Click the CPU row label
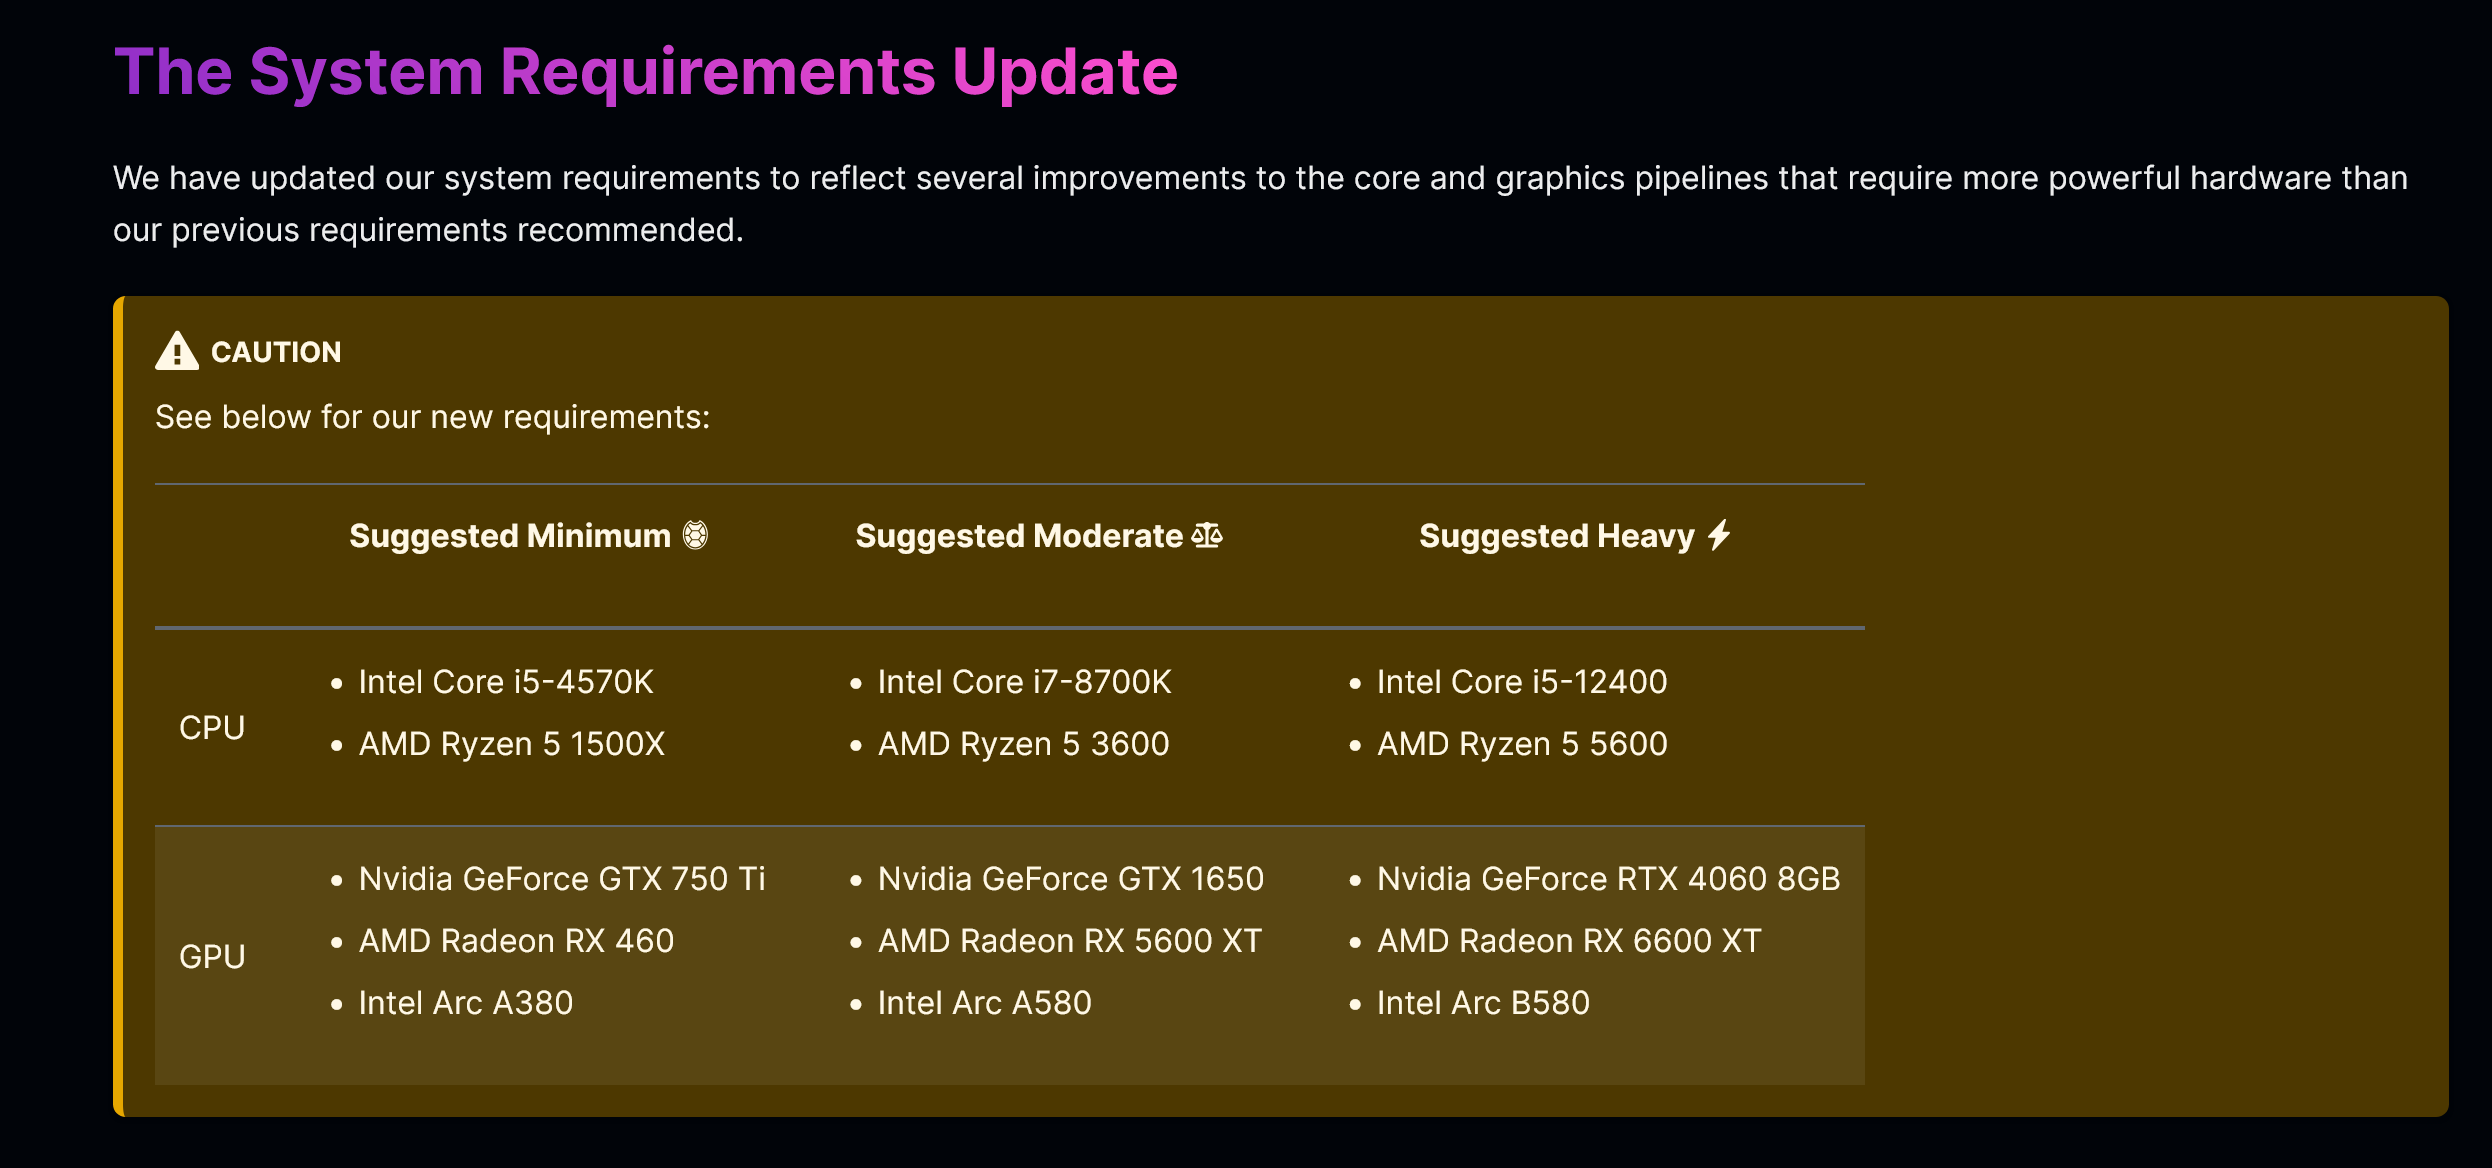Viewport: 2492px width, 1168px height. (x=212, y=728)
